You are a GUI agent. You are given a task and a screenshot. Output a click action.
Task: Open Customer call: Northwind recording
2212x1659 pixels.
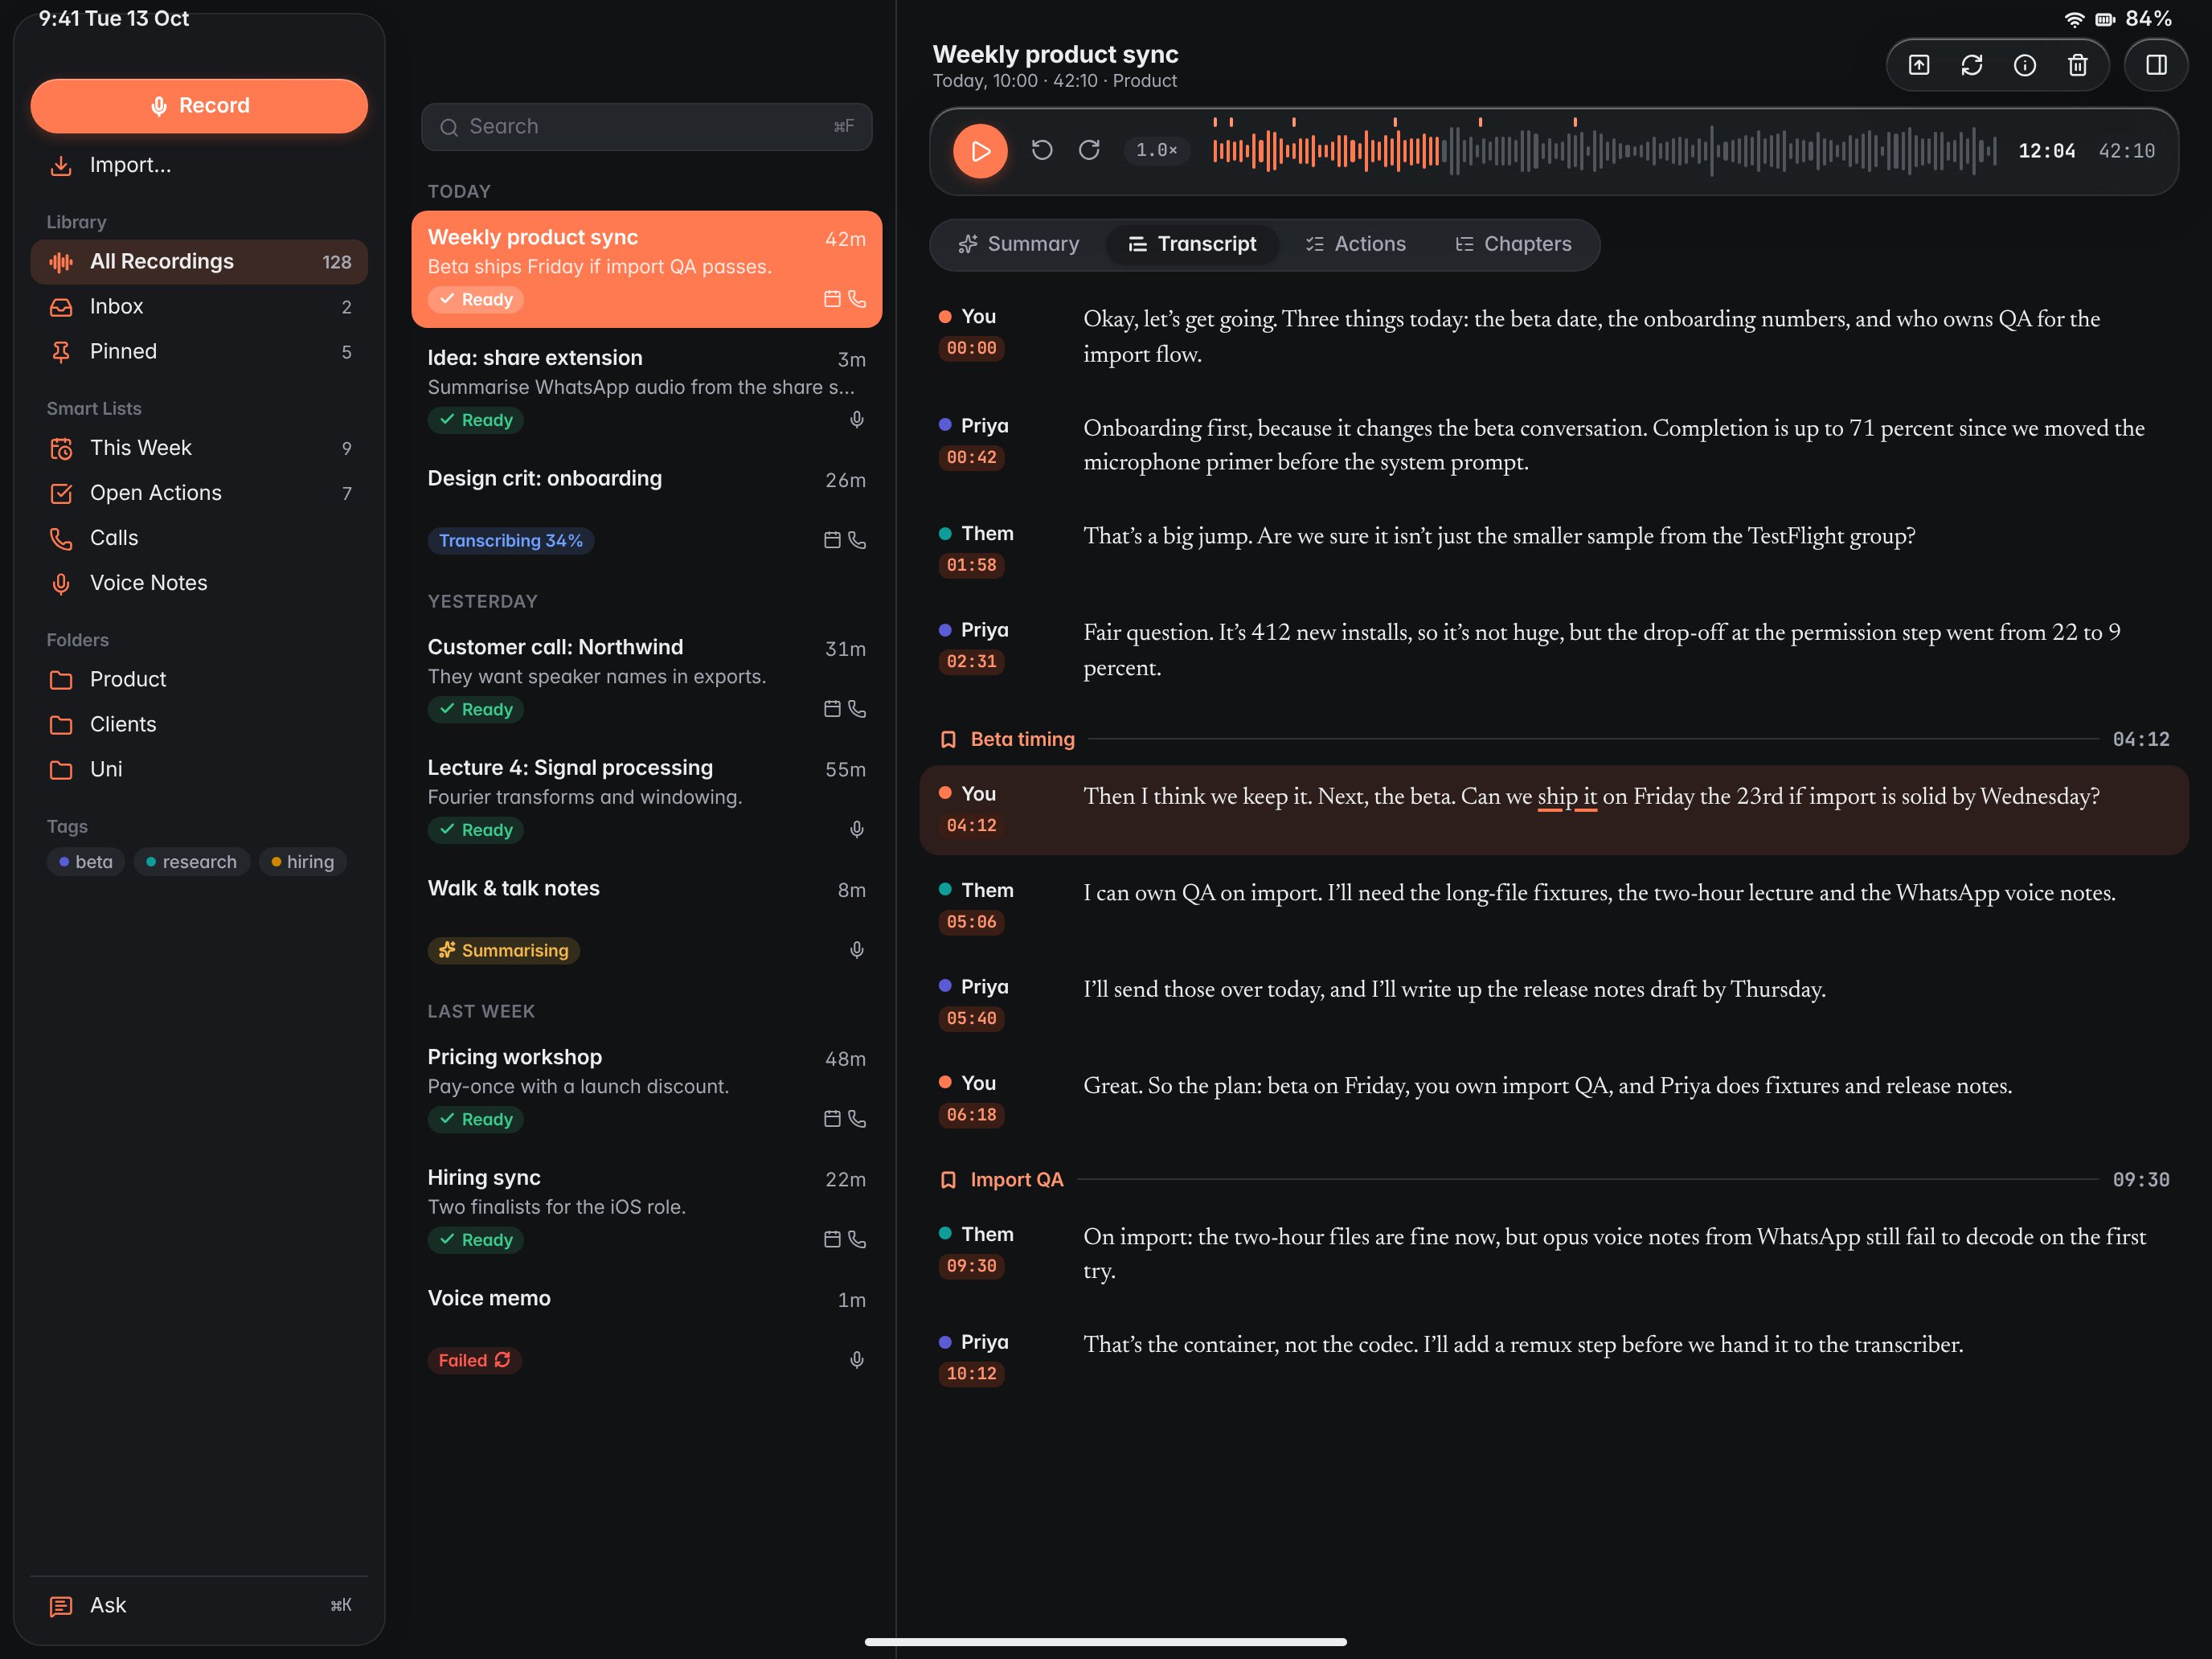click(646, 678)
